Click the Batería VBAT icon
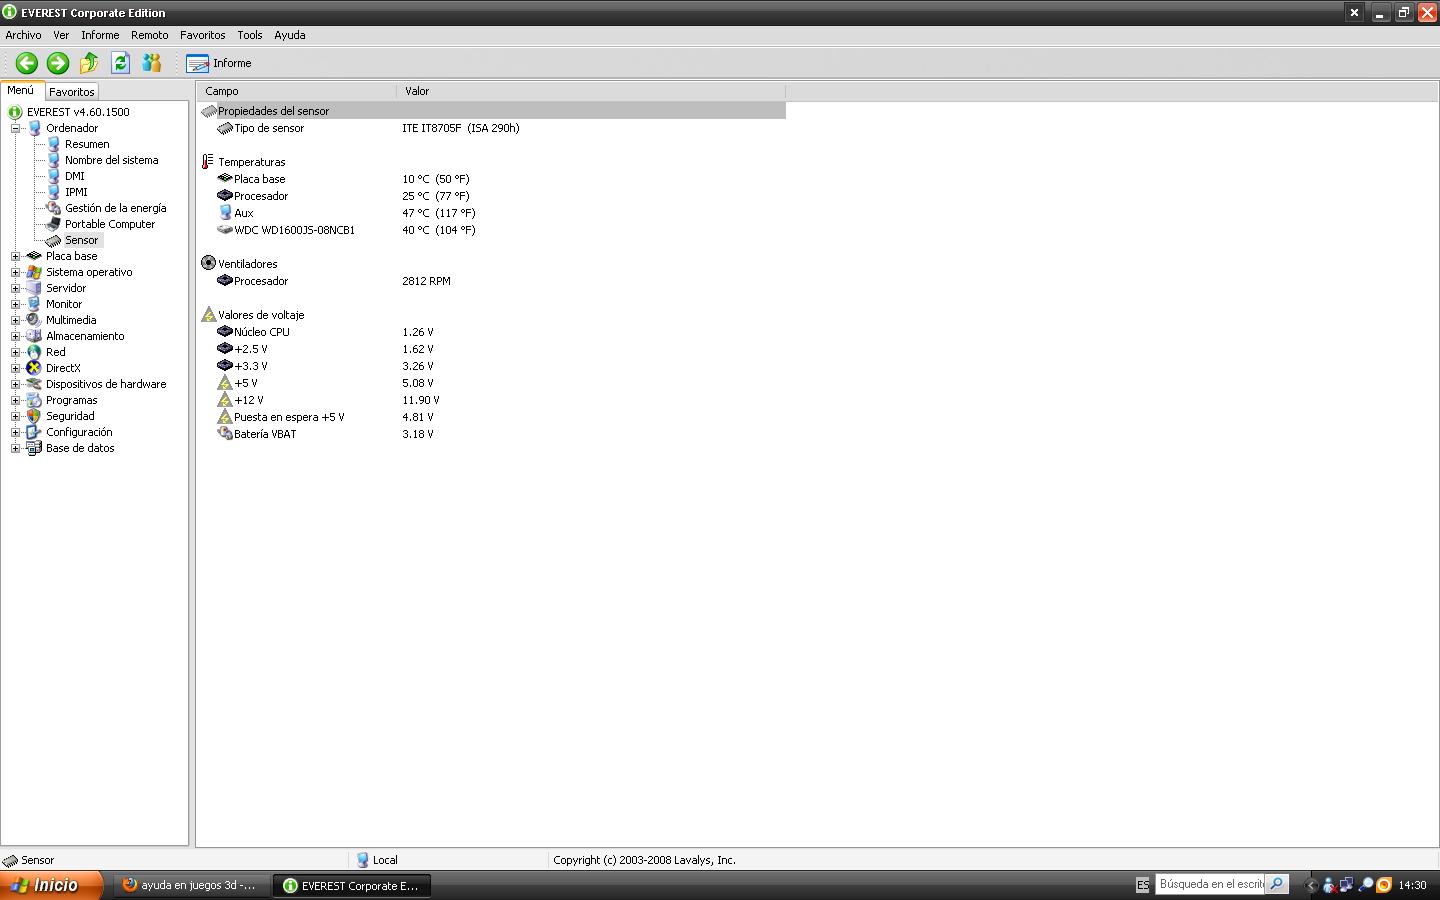 [225, 433]
